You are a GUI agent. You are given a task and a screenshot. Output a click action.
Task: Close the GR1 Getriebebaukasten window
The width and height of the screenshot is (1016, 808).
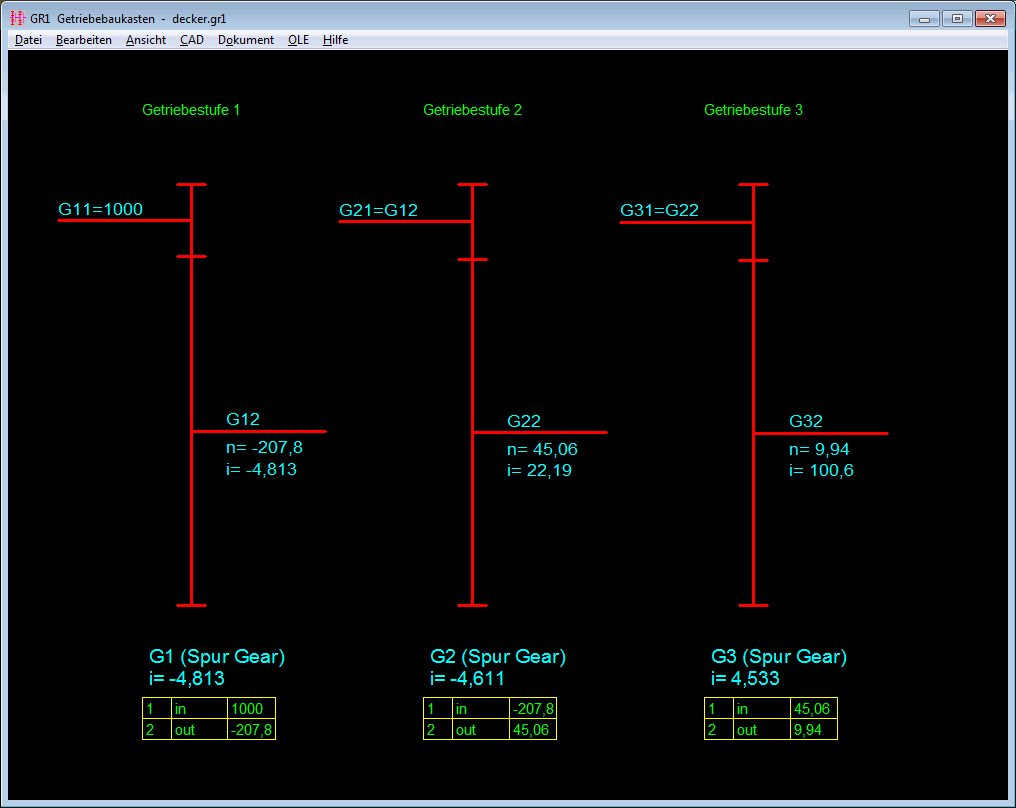pyautogui.click(x=989, y=18)
